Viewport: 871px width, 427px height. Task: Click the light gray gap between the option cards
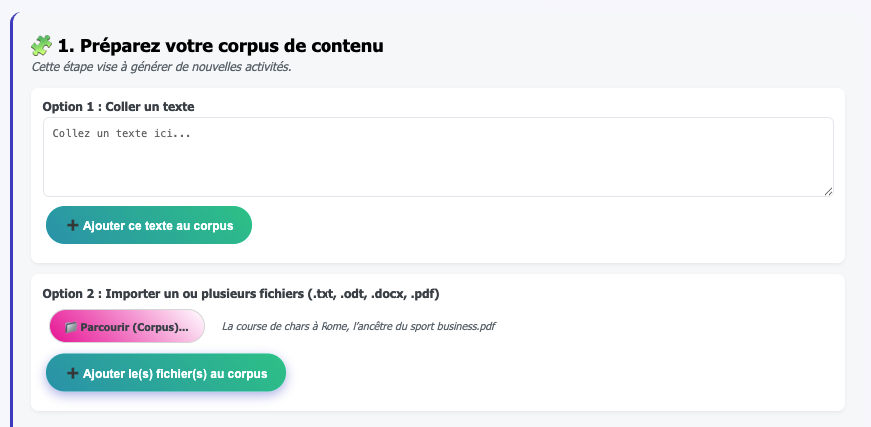(438, 268)
